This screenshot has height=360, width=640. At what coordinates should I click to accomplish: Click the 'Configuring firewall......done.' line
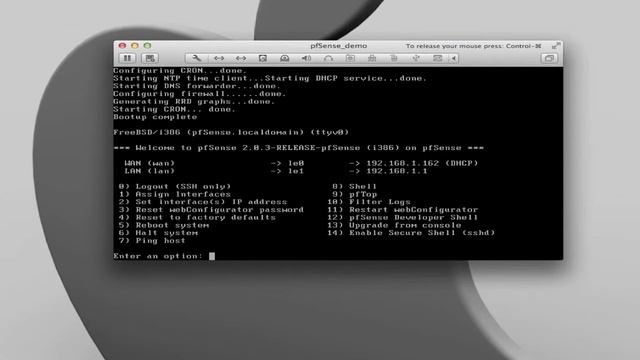200,94
